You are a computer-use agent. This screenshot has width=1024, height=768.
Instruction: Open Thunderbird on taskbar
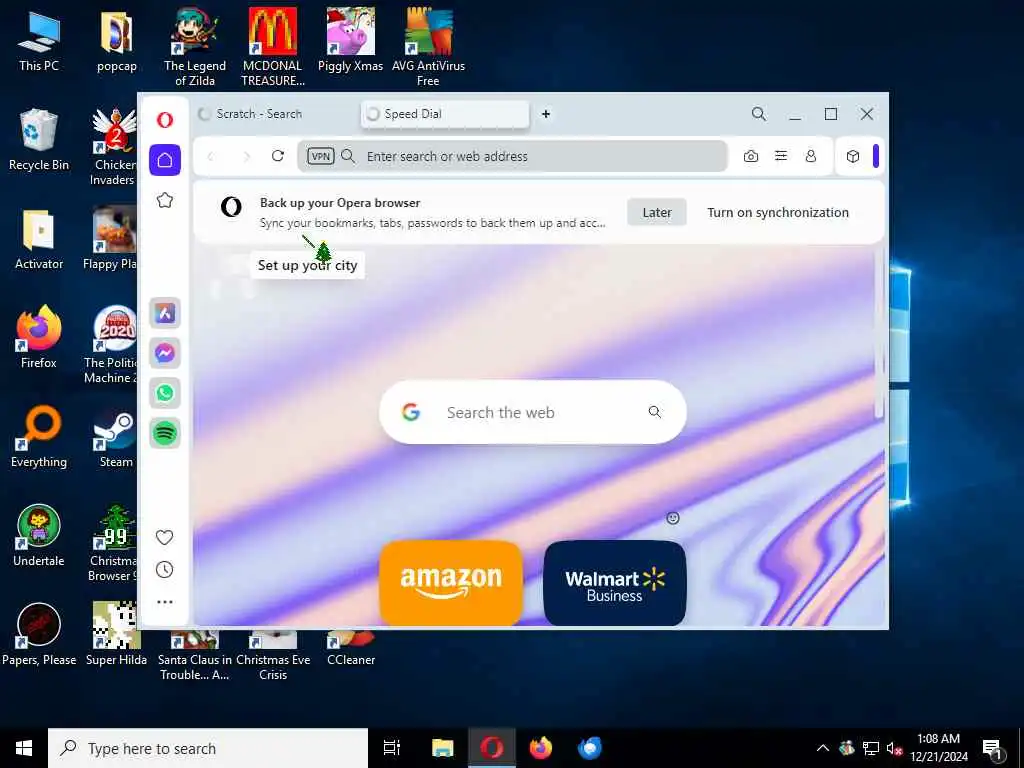[590, 748]
